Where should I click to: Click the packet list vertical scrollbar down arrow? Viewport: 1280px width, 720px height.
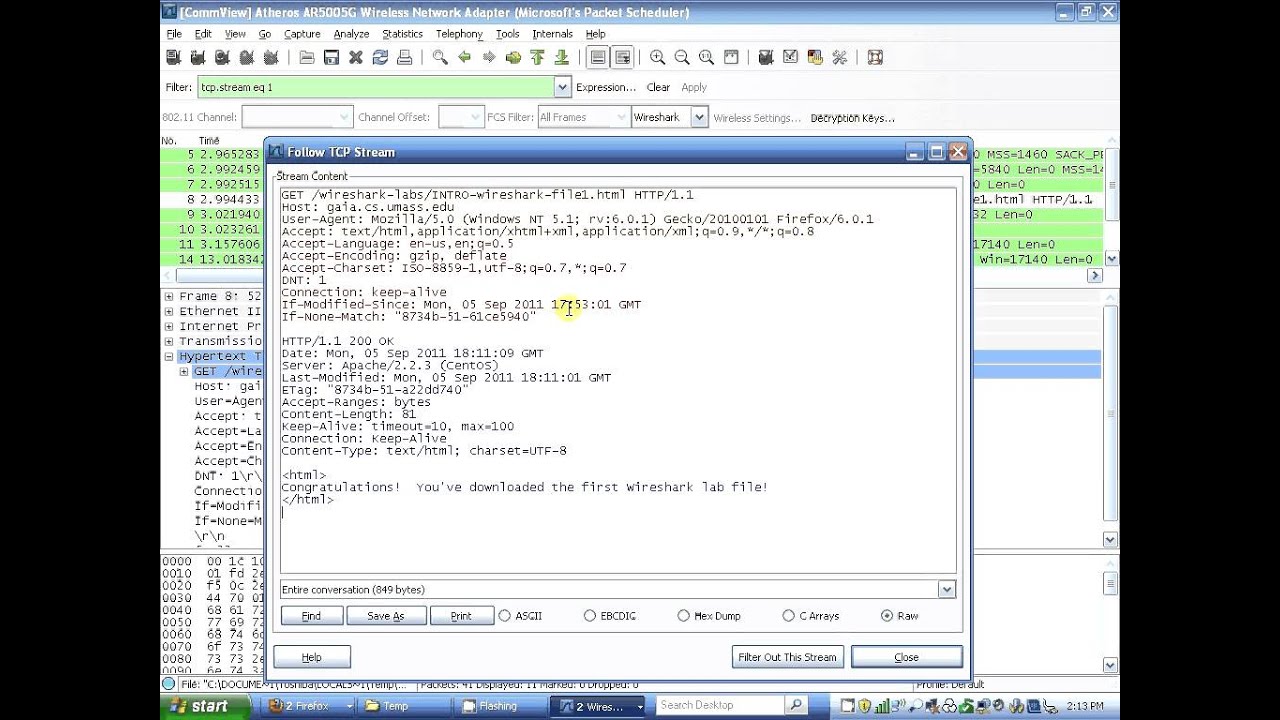click(x=1111, y=259)
